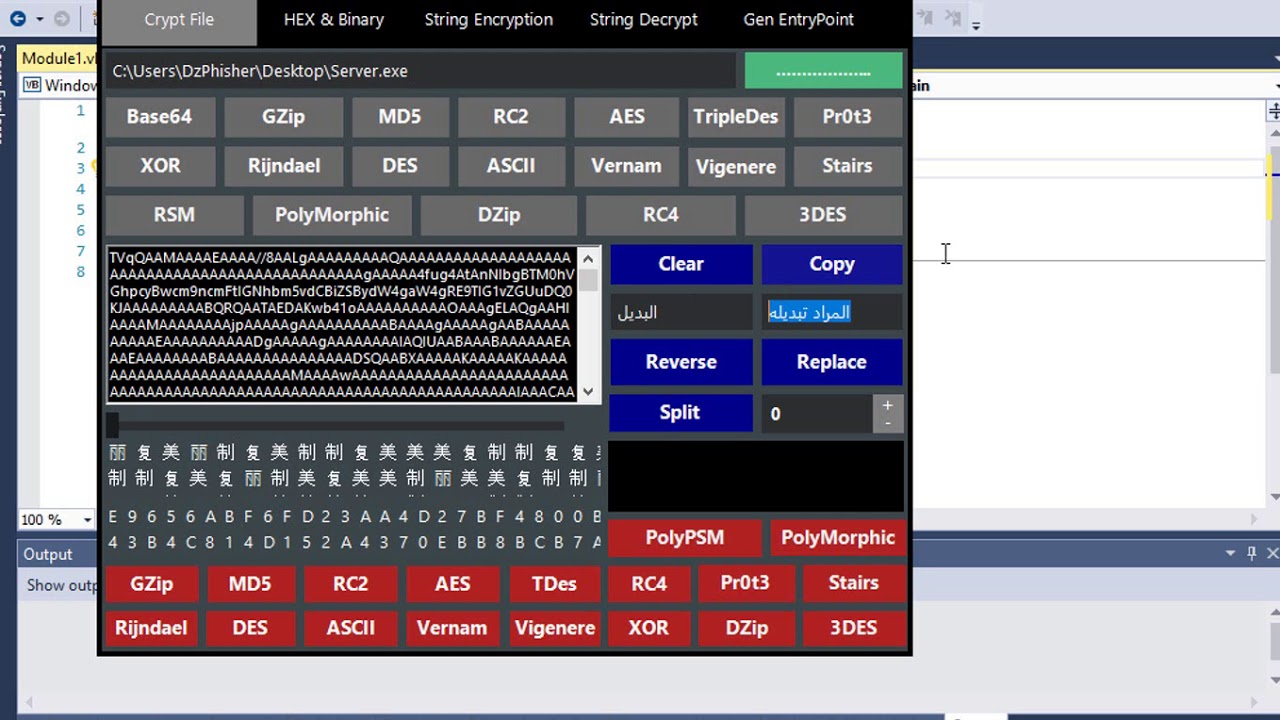Click down arrow of Base64 text scrollbar

tap(588, 392)
